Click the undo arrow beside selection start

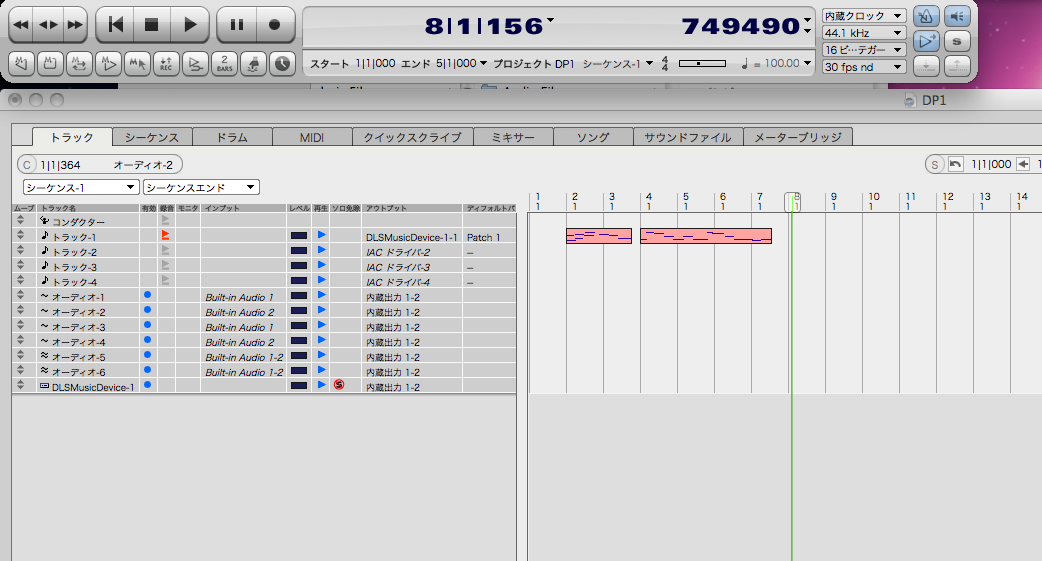click(x=956, y=164)
